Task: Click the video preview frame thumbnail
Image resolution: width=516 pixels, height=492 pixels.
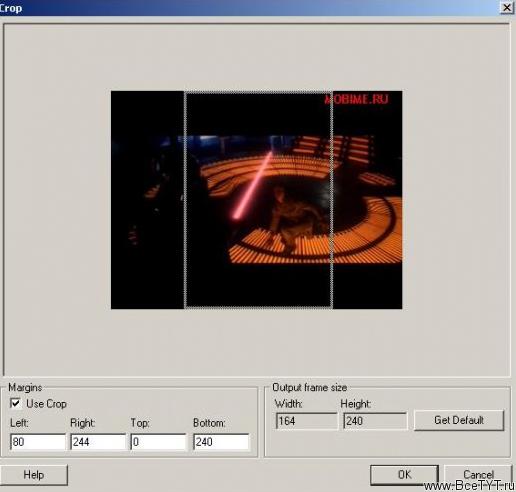Action: 257,200
